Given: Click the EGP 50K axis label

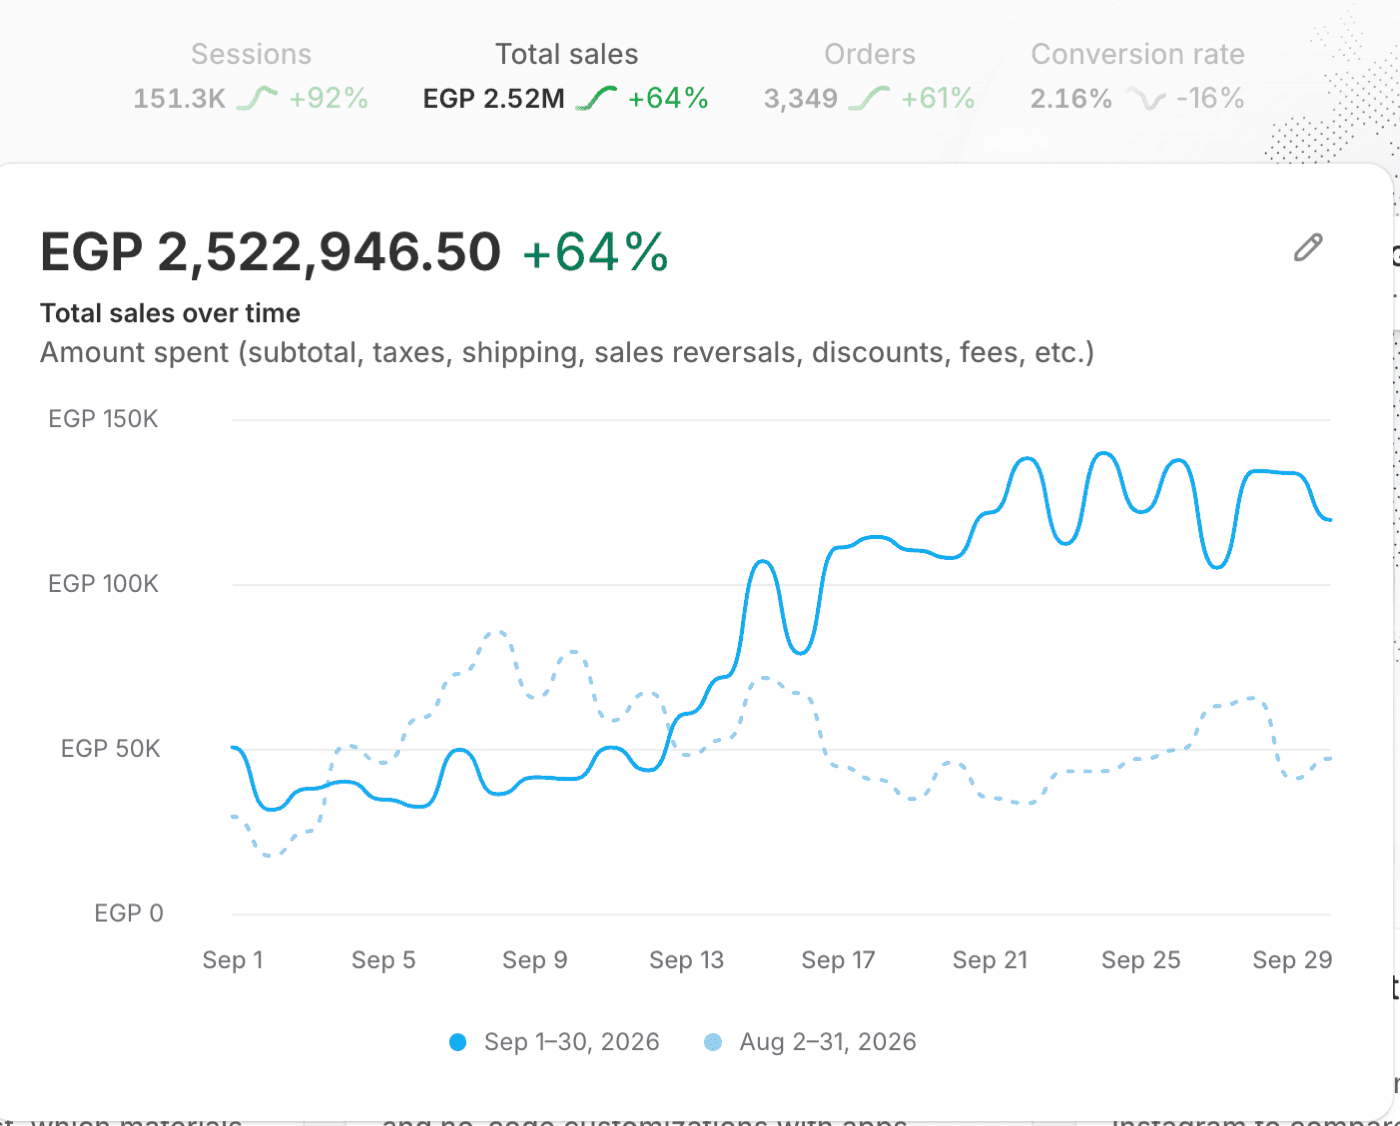Looking at the screenshot, I should point(110,749).
